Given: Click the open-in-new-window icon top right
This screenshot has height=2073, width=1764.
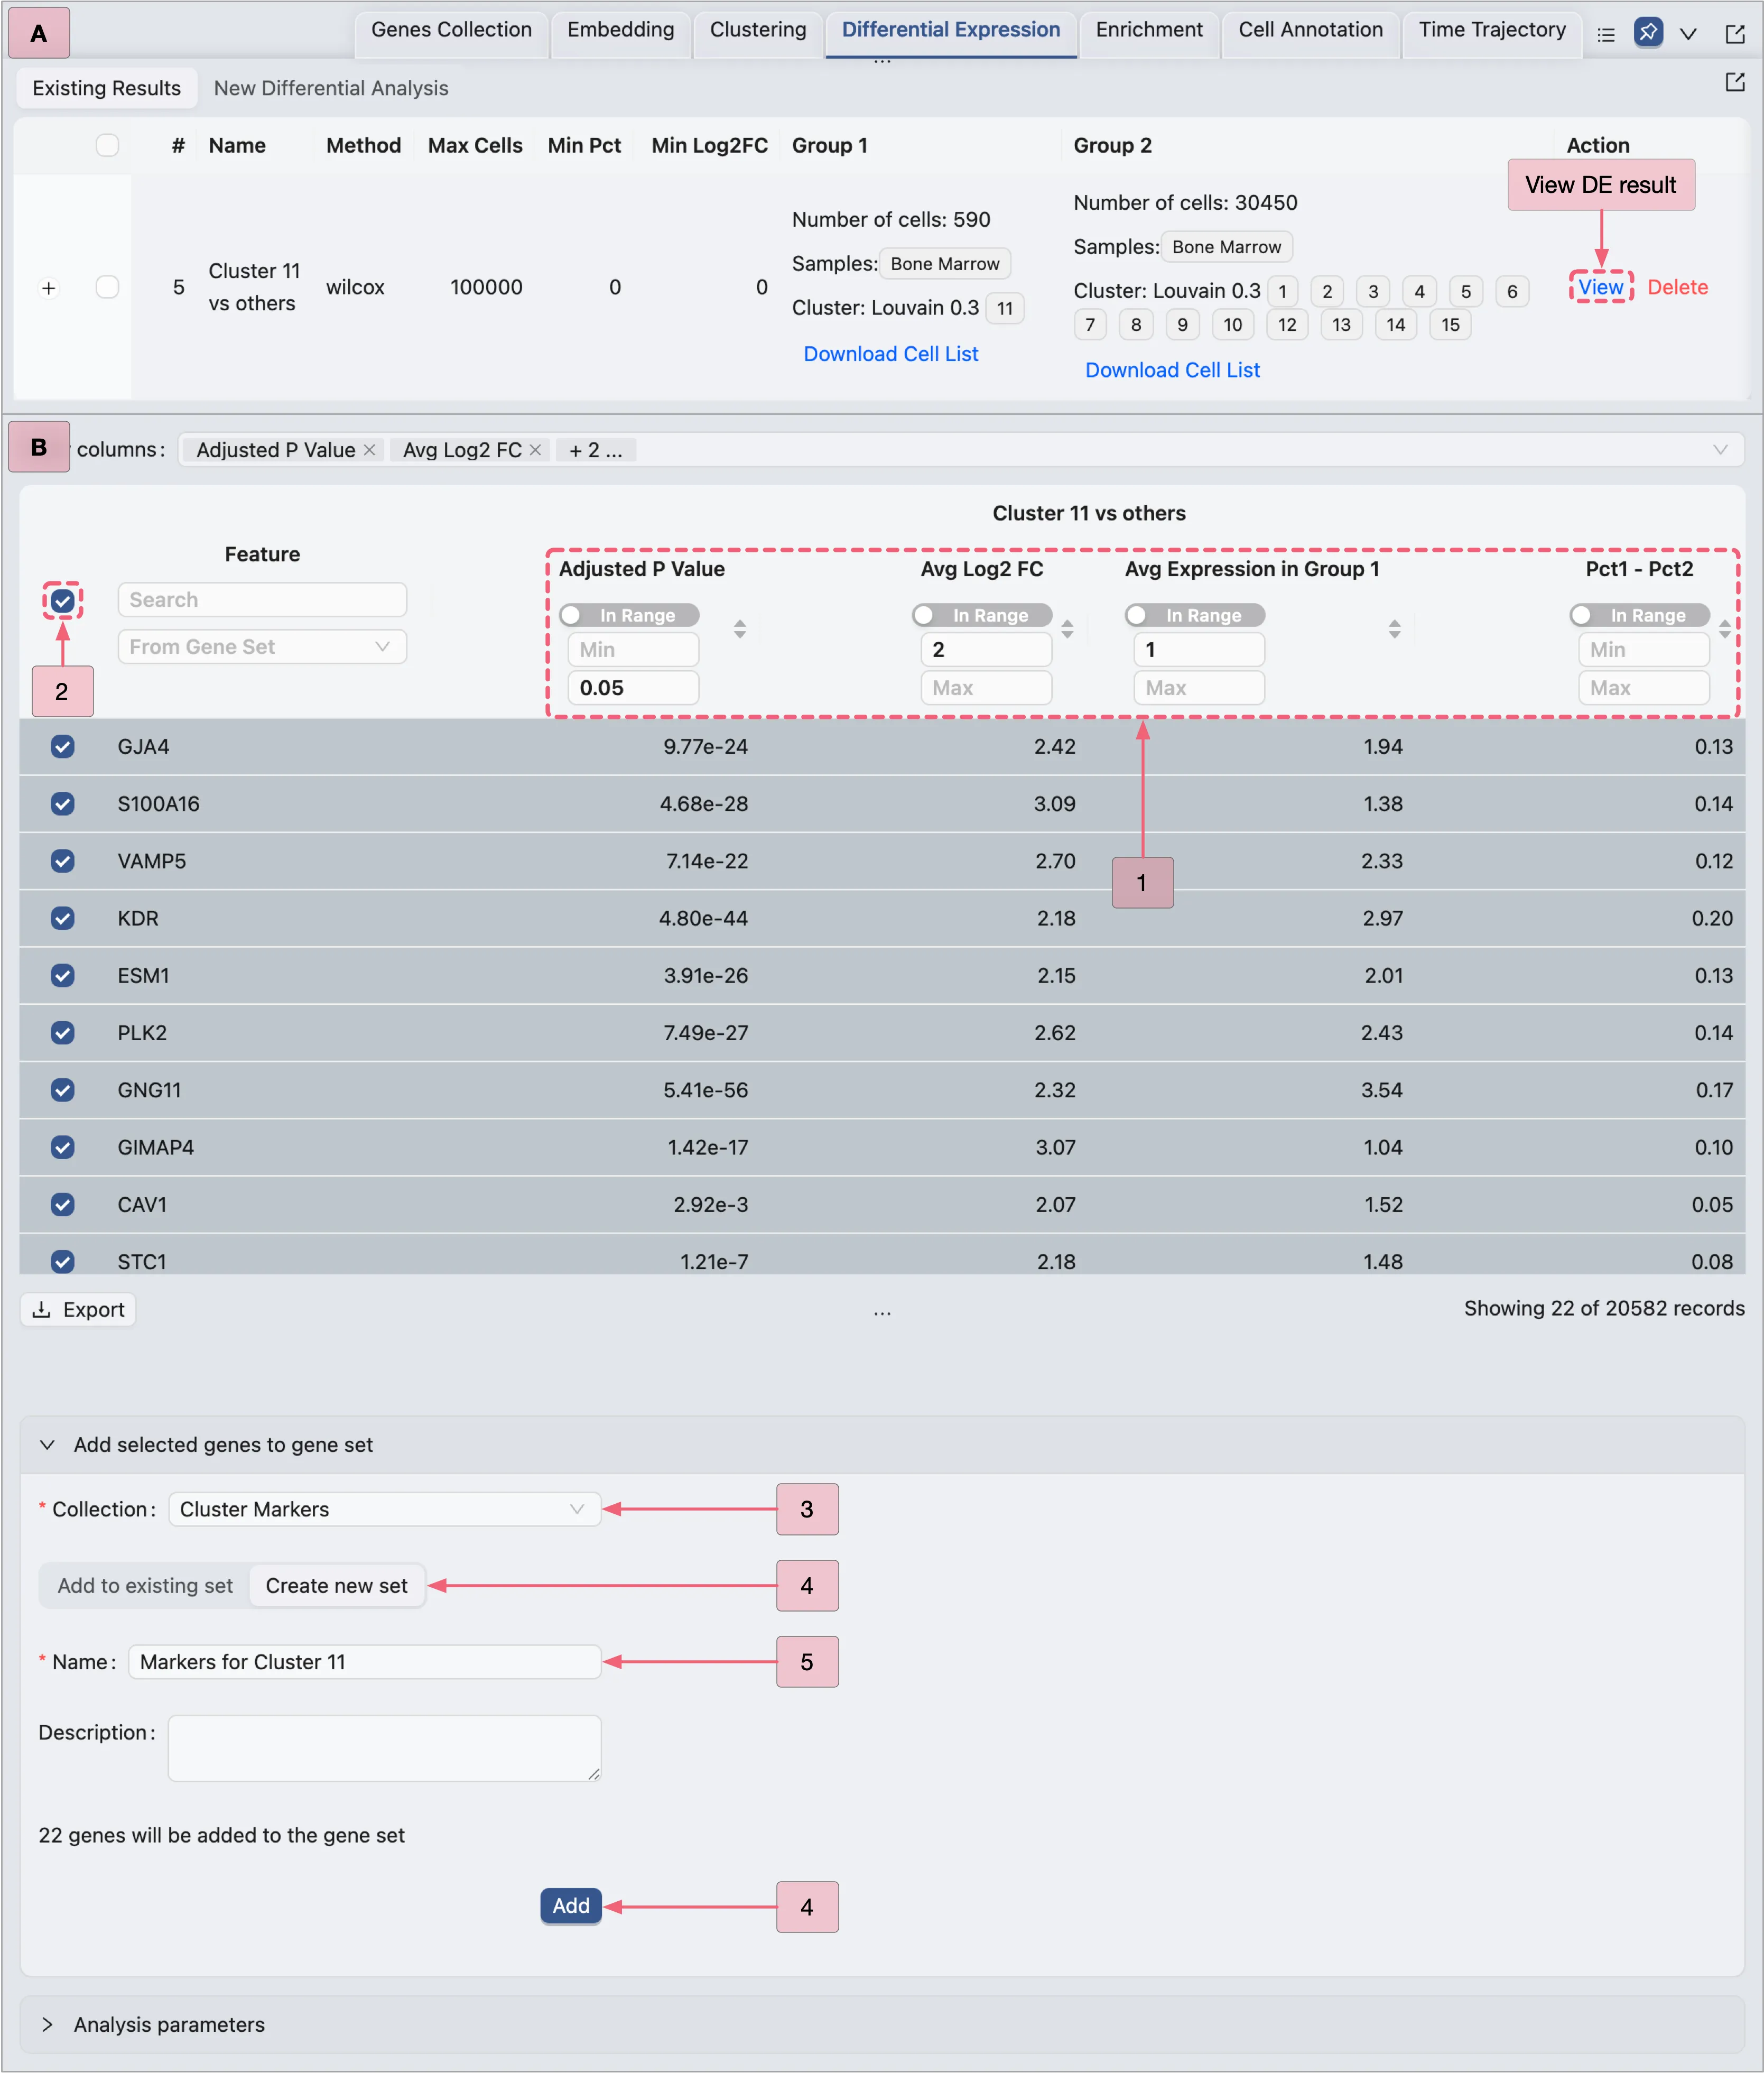Looking at the screenshot, I should point(1734,33).
